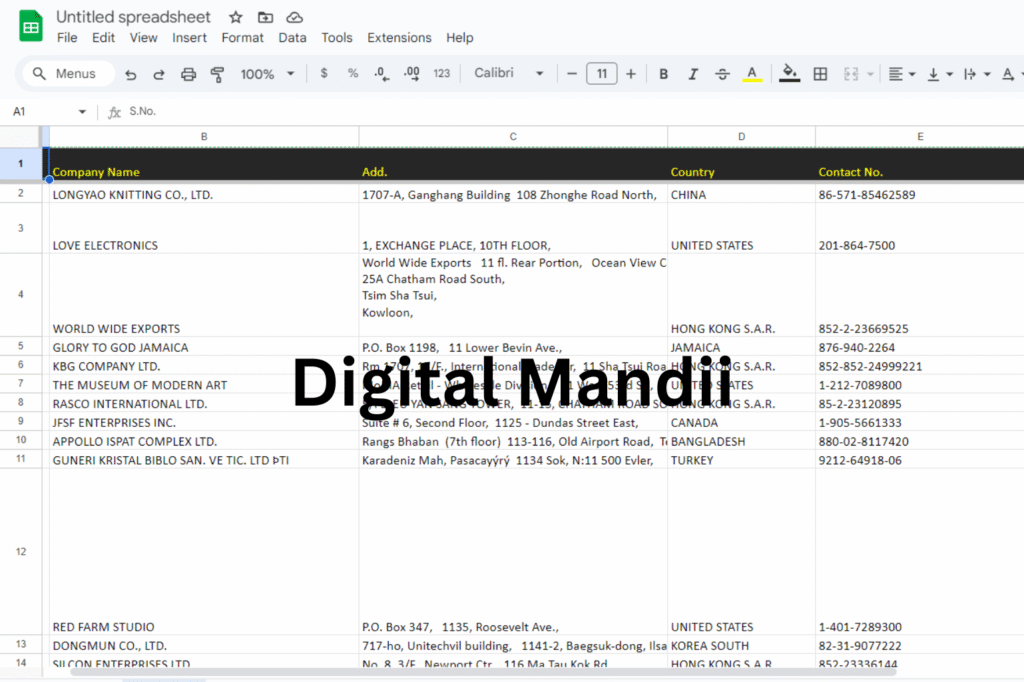Toggle bold formatting
Viewport: 1024px width, 682px height.
pos(663,74)
